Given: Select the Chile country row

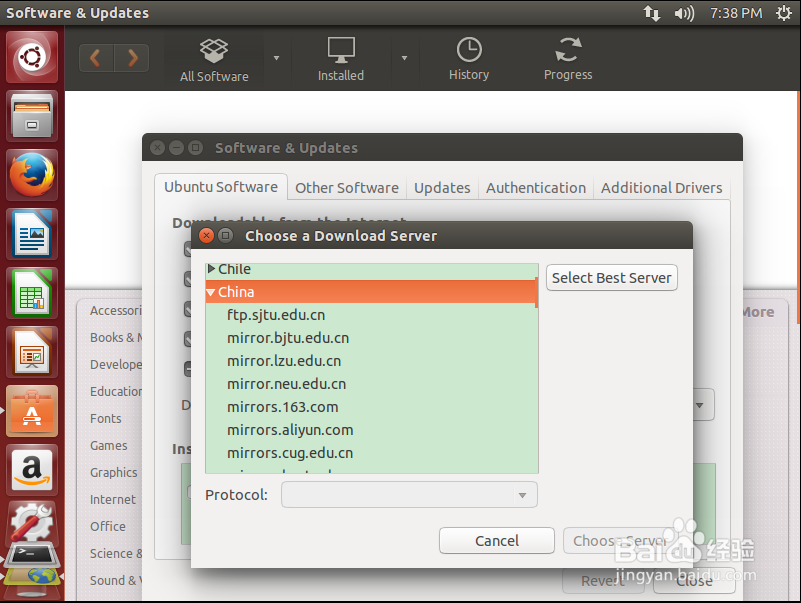Looking at the screenshot, I should click(371, 270).
